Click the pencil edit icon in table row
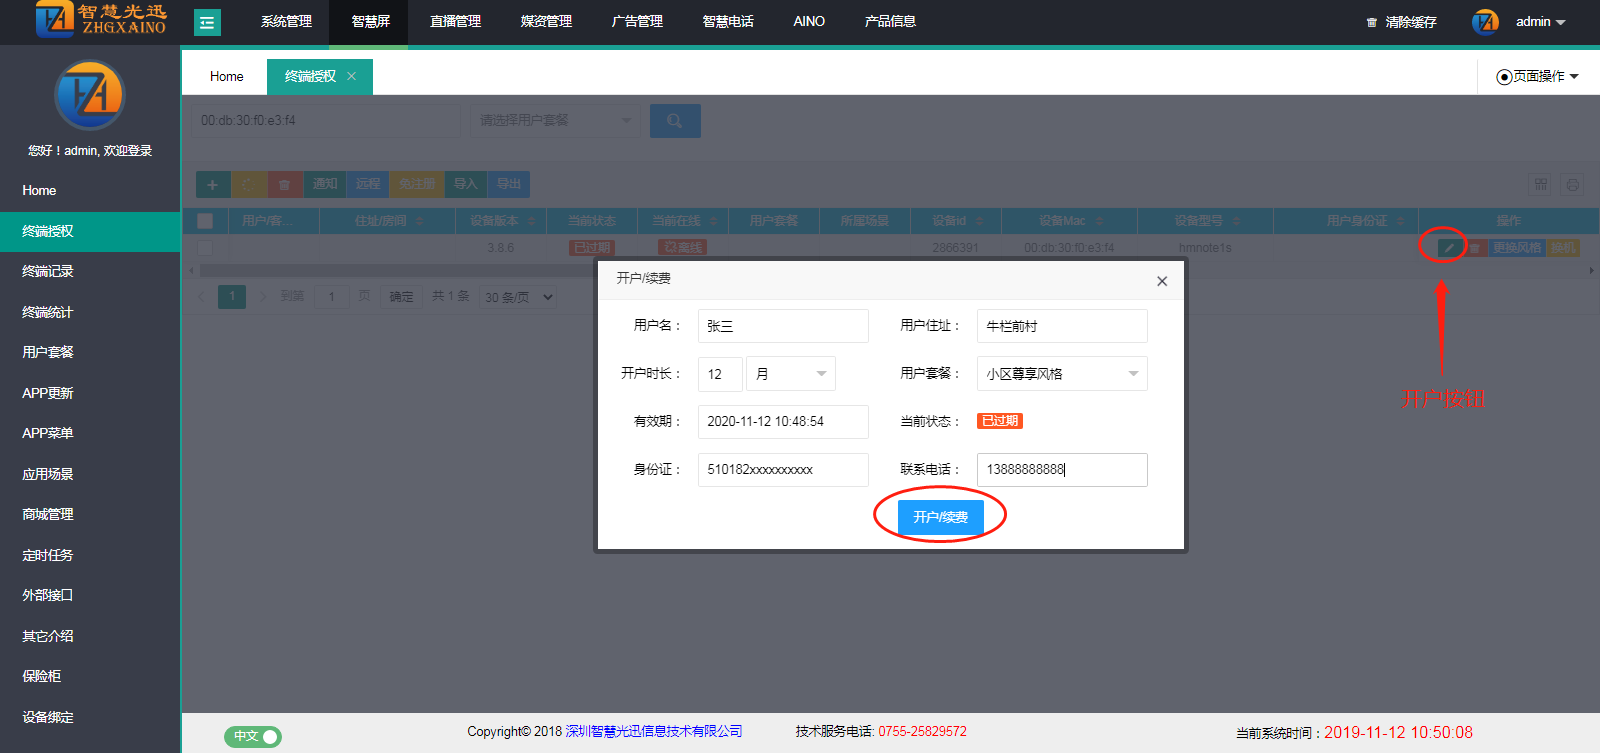The width and height of the screenshot is (1600, 753). point(1449,247)
